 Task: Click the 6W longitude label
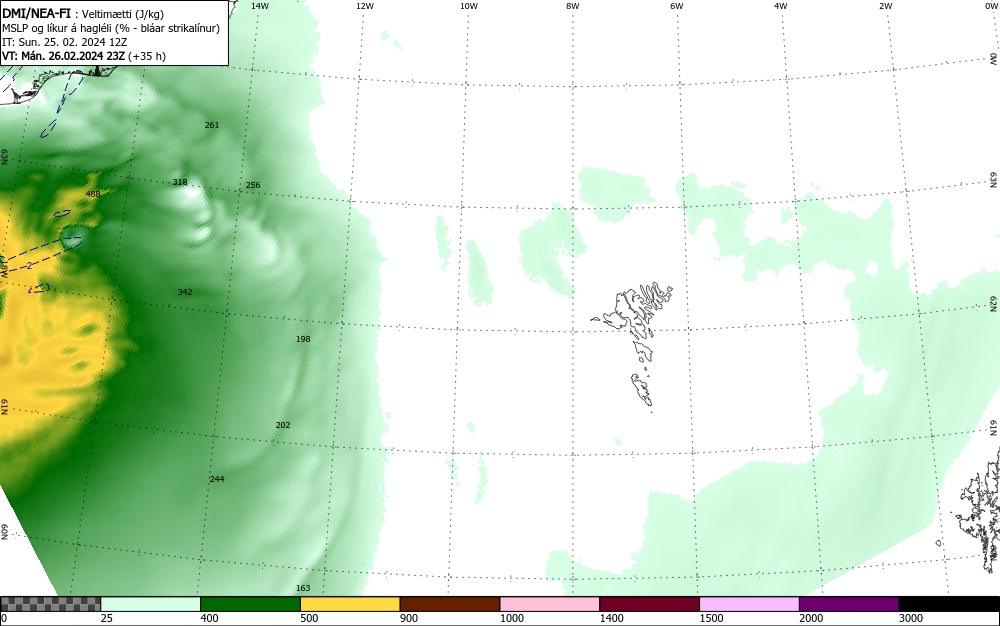point(677,6)
